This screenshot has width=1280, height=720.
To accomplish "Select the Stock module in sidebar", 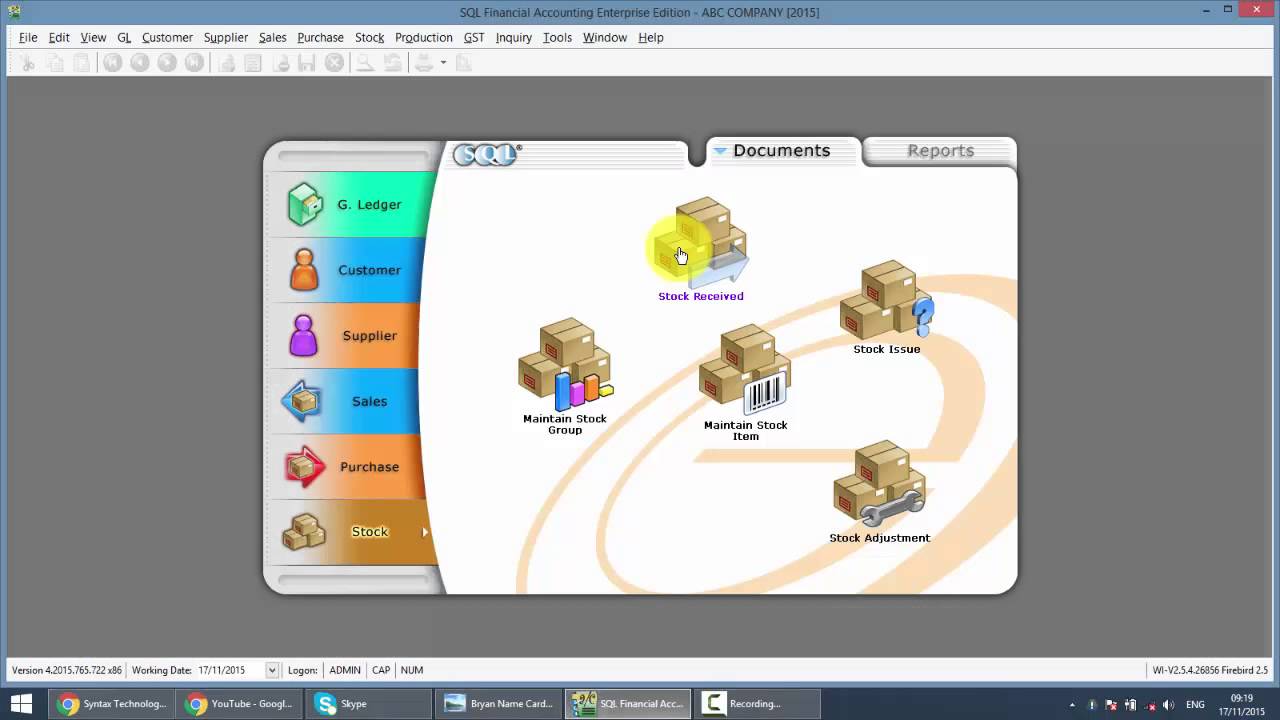I will [350, 532].
